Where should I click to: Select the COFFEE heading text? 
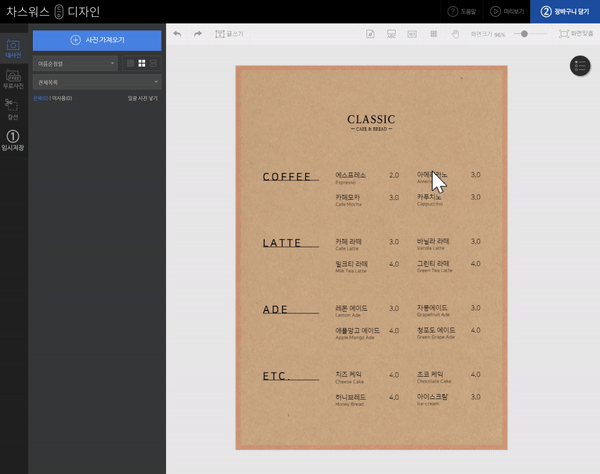287,177
